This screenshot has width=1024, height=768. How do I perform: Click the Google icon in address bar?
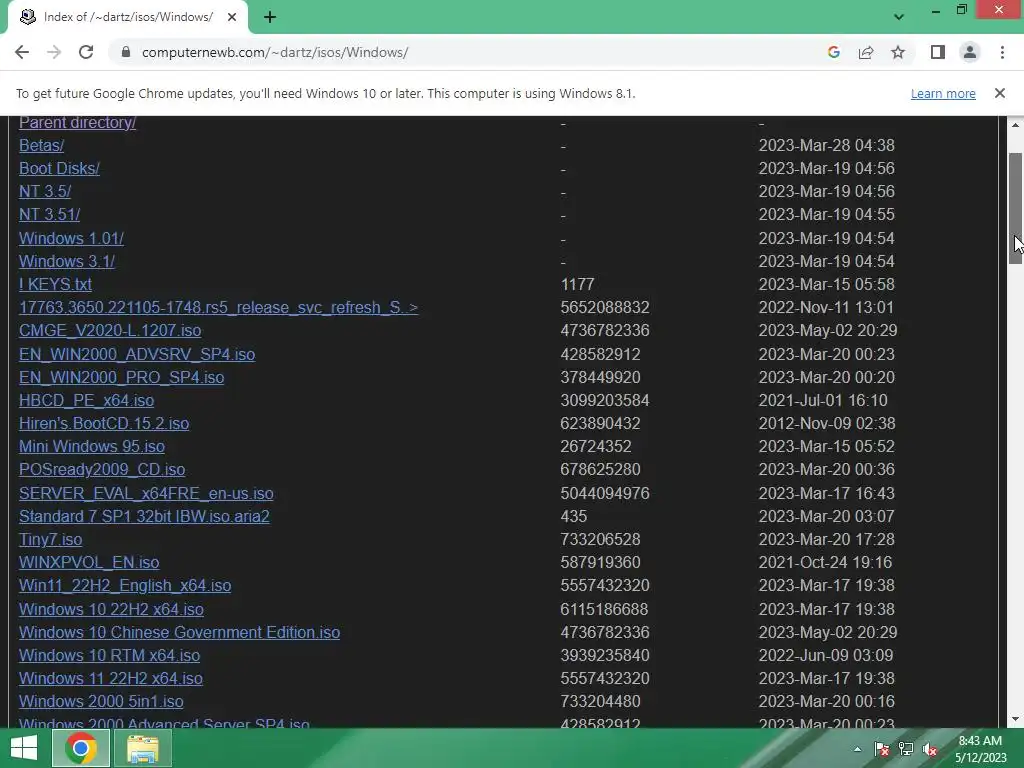click(x=833, y=52)
